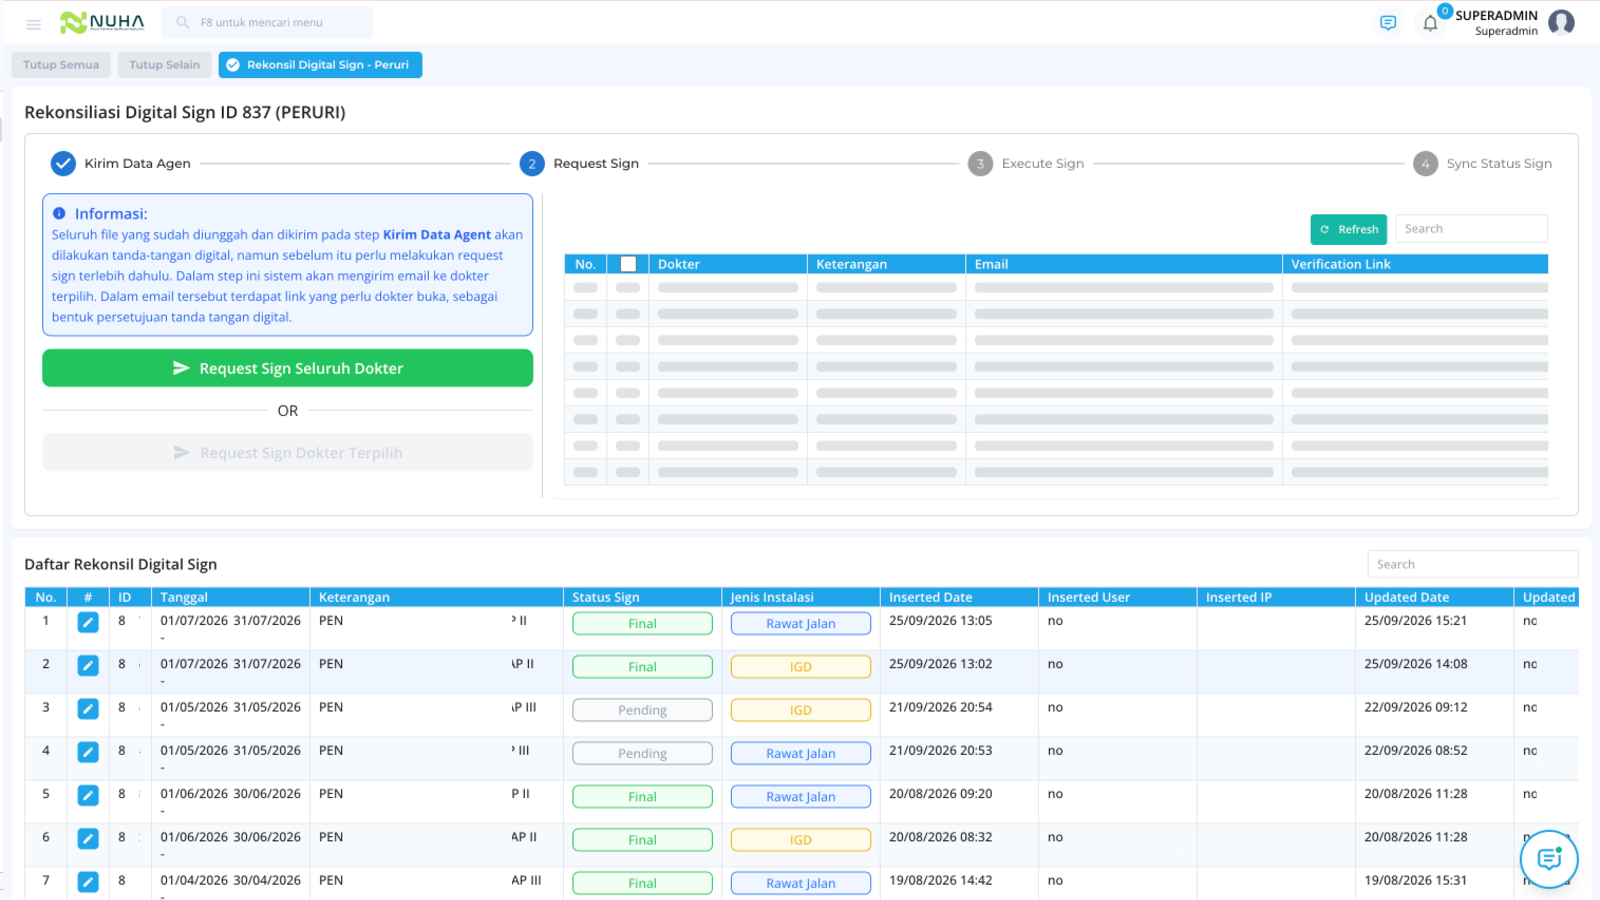Click Tutup Selain to close other tabs
1600x900 pixels.
pos(164,65)
